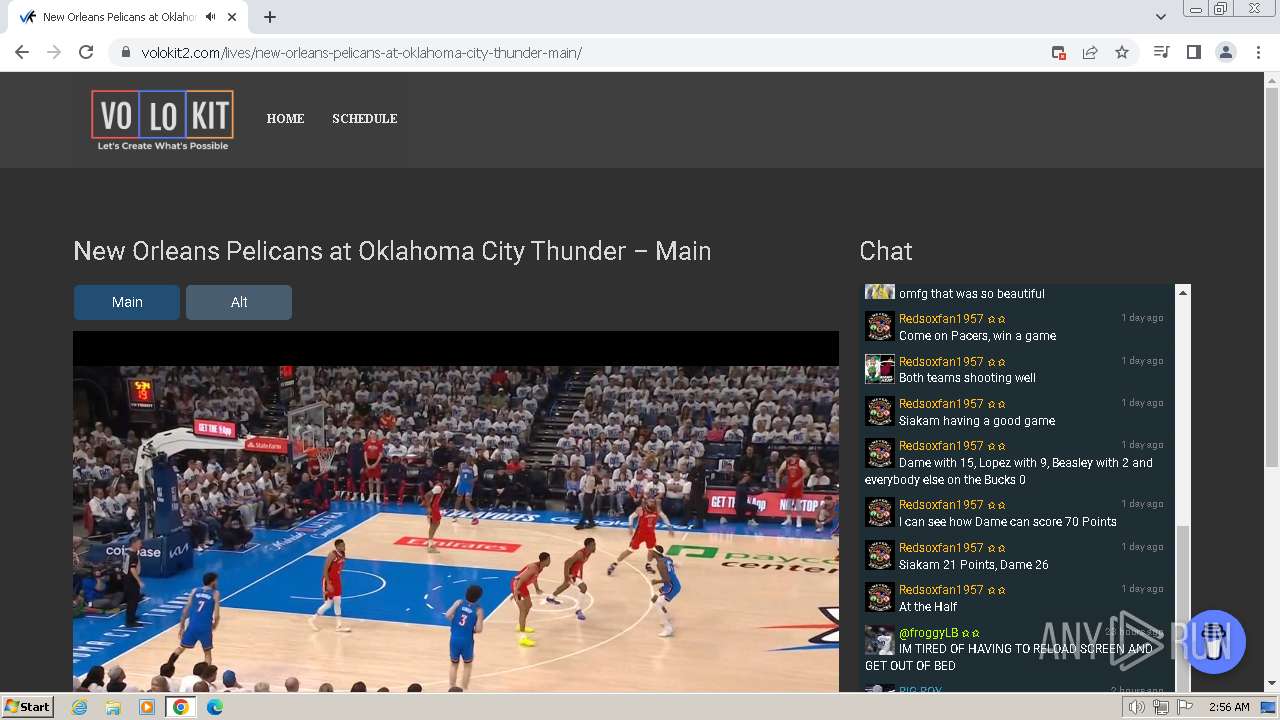Click the page title heading text

[x=392, y=251]
